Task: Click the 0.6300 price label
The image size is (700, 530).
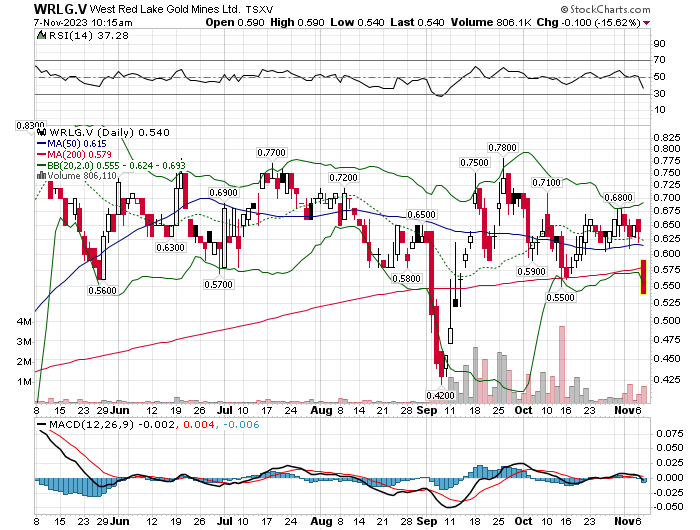Action: tap(171, 247)
